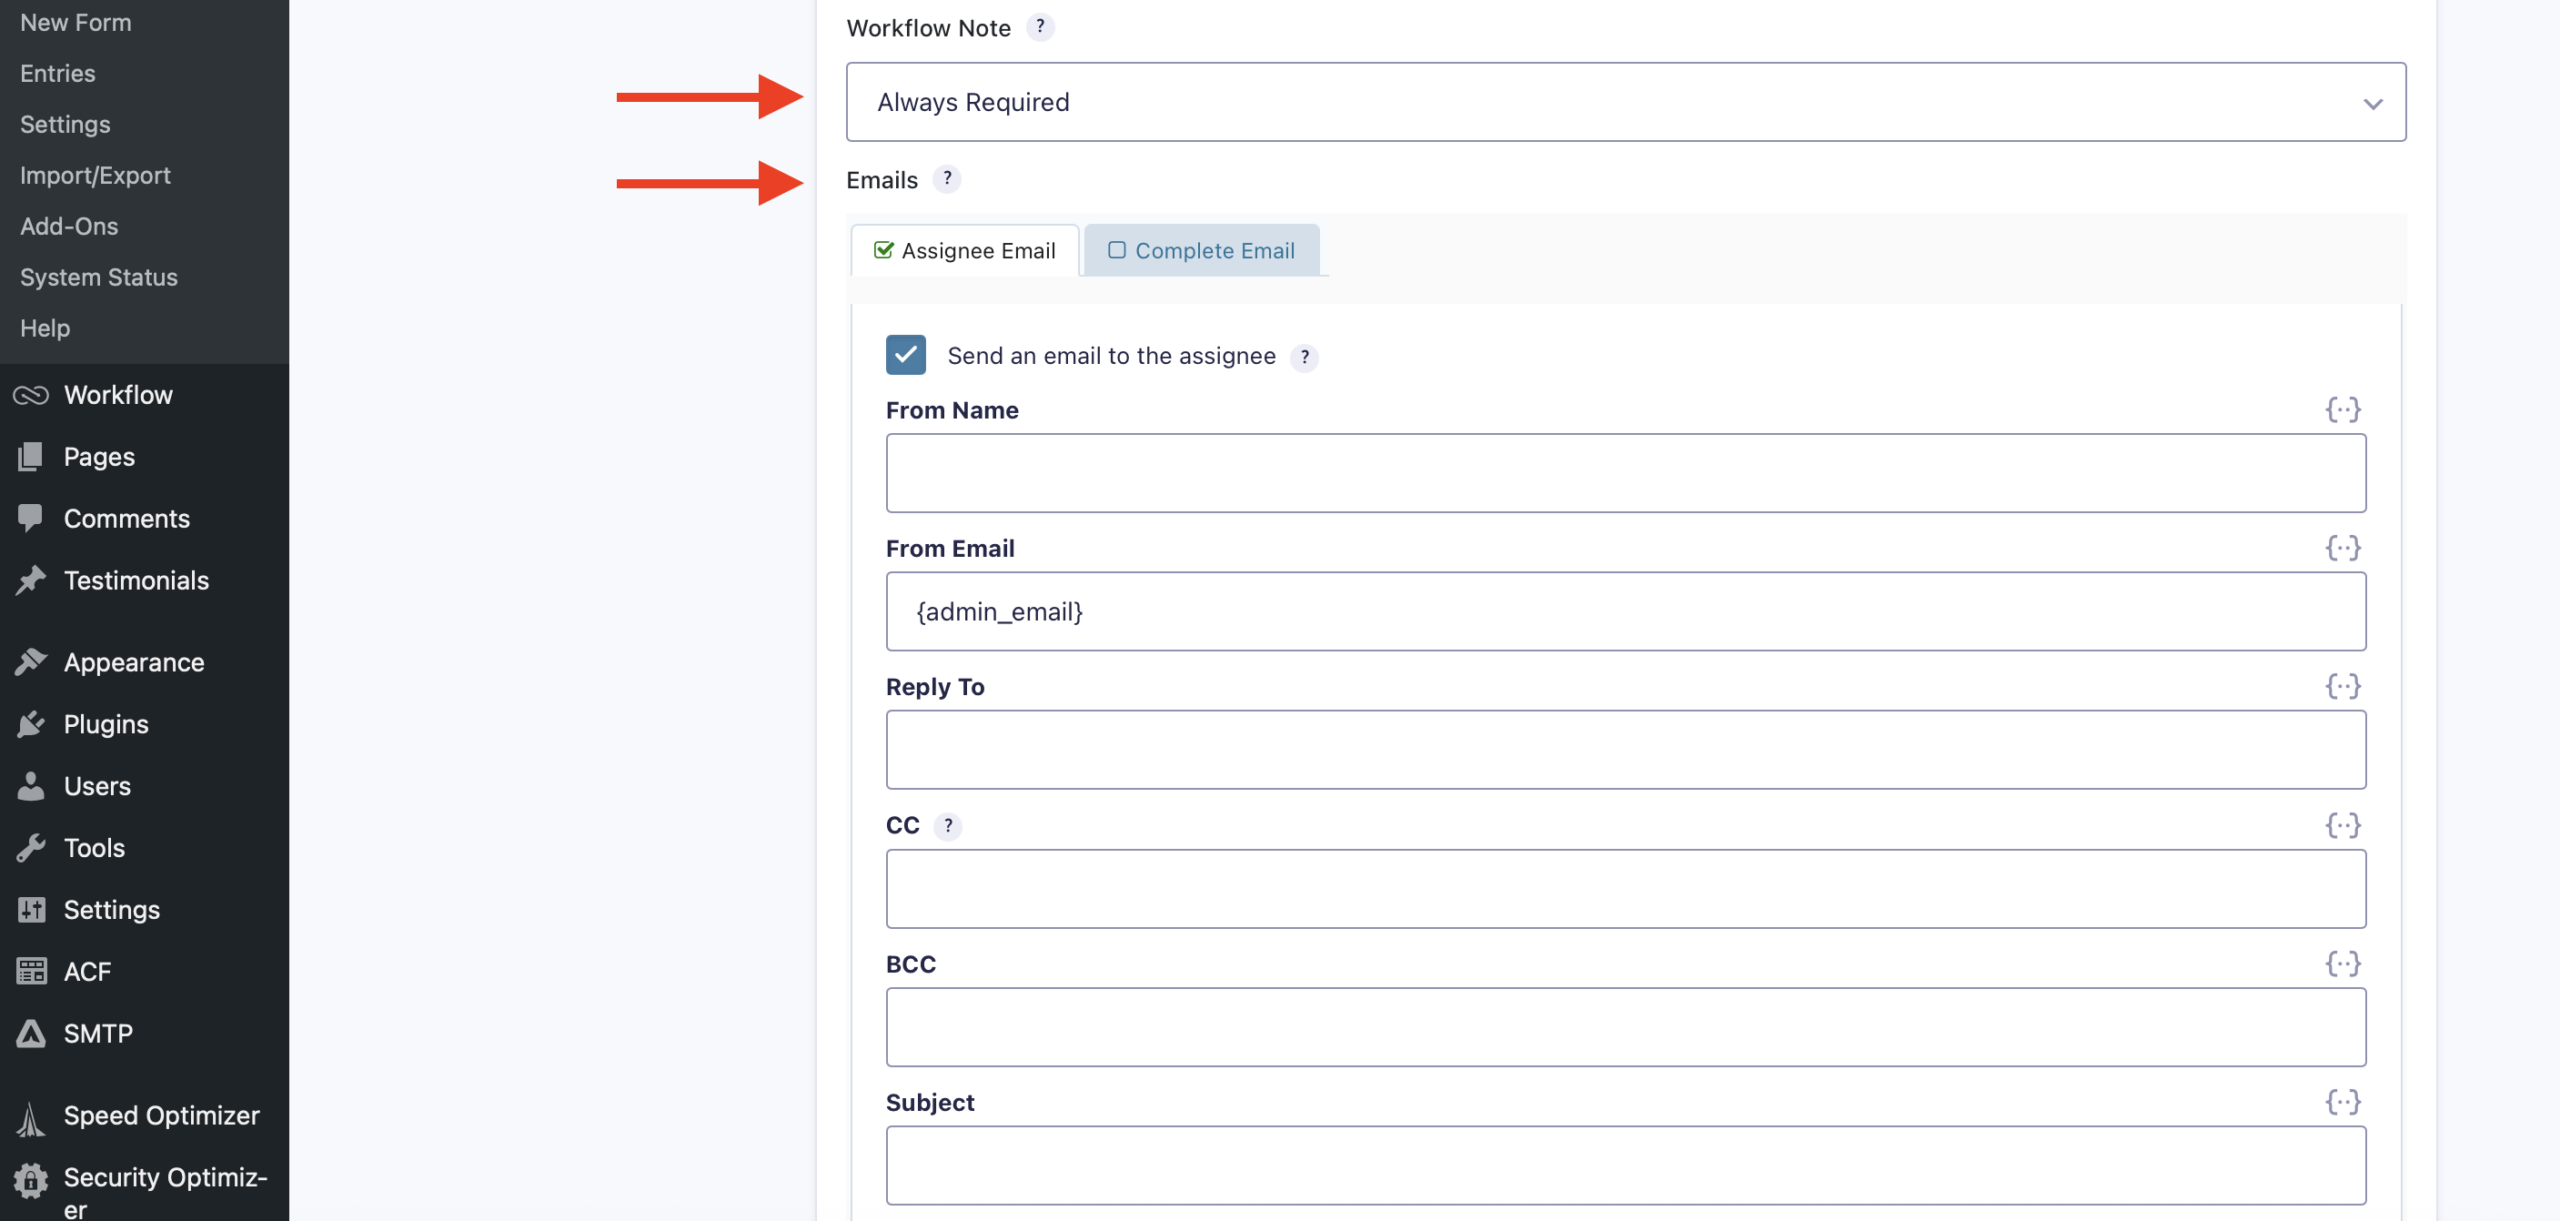Open Tools using the wrench icon
The image size is (2560, 1221).
(x=31, y=847)
